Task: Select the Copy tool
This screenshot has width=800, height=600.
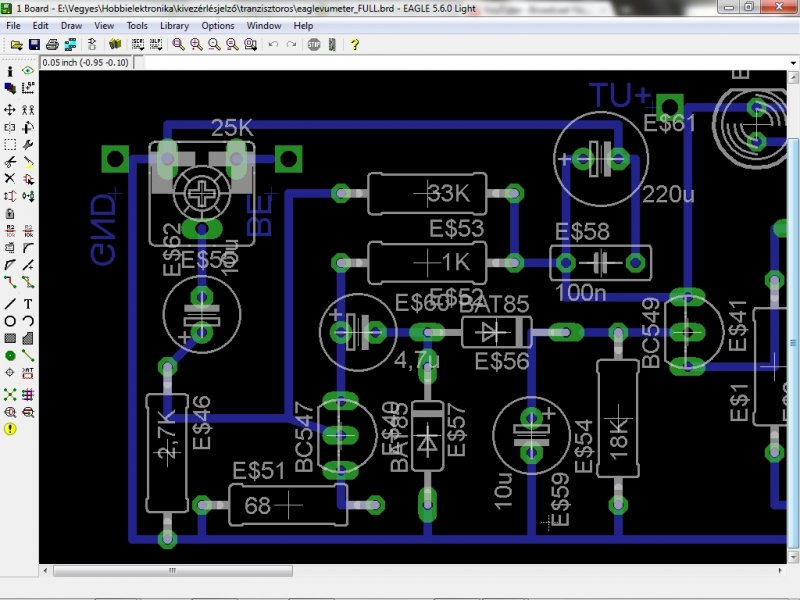Action: point(28,110)
